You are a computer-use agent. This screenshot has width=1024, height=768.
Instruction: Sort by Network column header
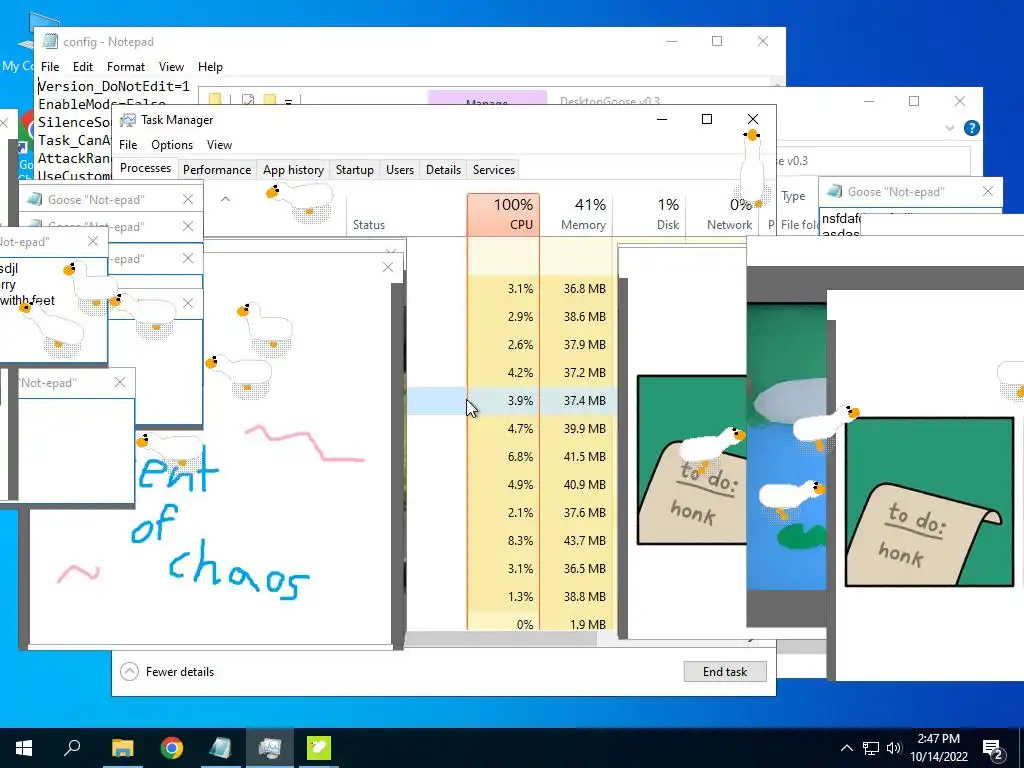pos(722,214)
